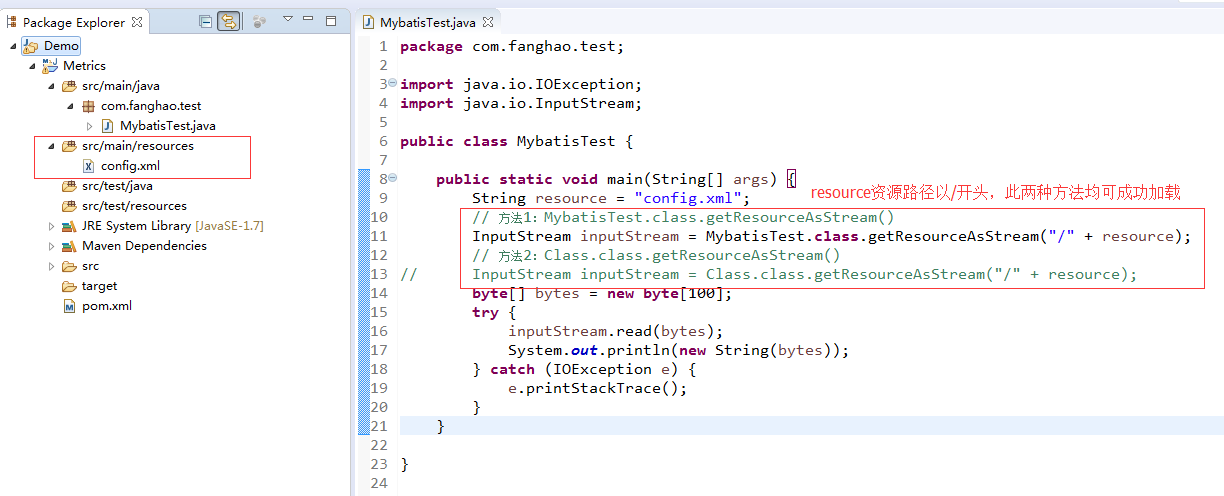This screenshot has height=496, width=1224.
Task: Select the Metrics label in tree
Action: [x=84, y=66]
